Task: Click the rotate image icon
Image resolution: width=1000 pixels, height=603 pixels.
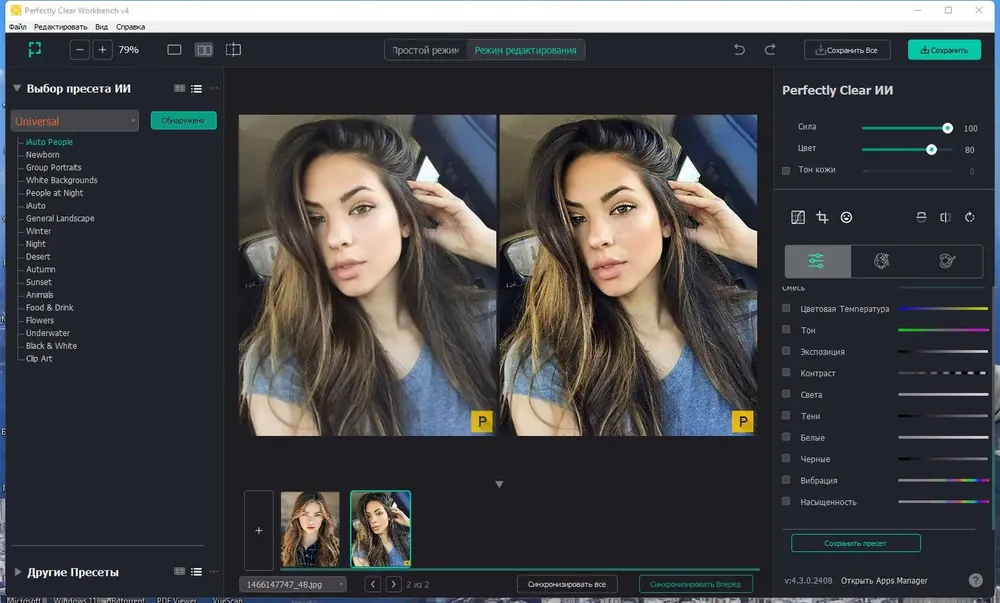Action: [x=969, y=217]
